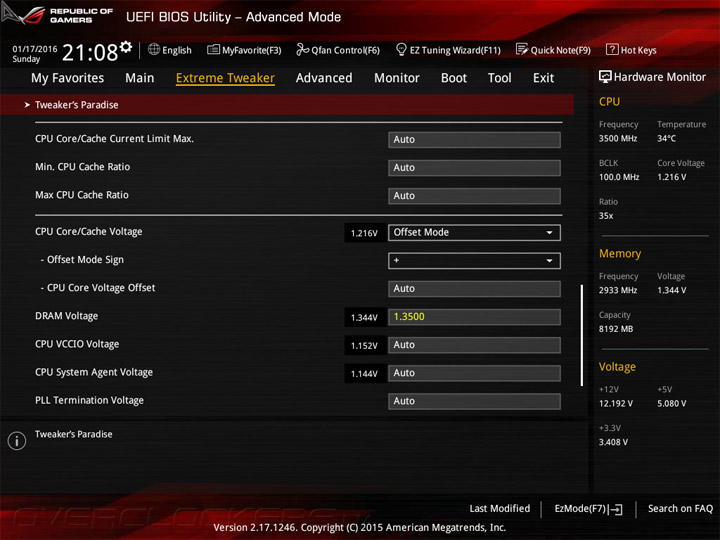
Task: Click the CPU Core Voltage Offset field
Action: click(x=474, y=289)
